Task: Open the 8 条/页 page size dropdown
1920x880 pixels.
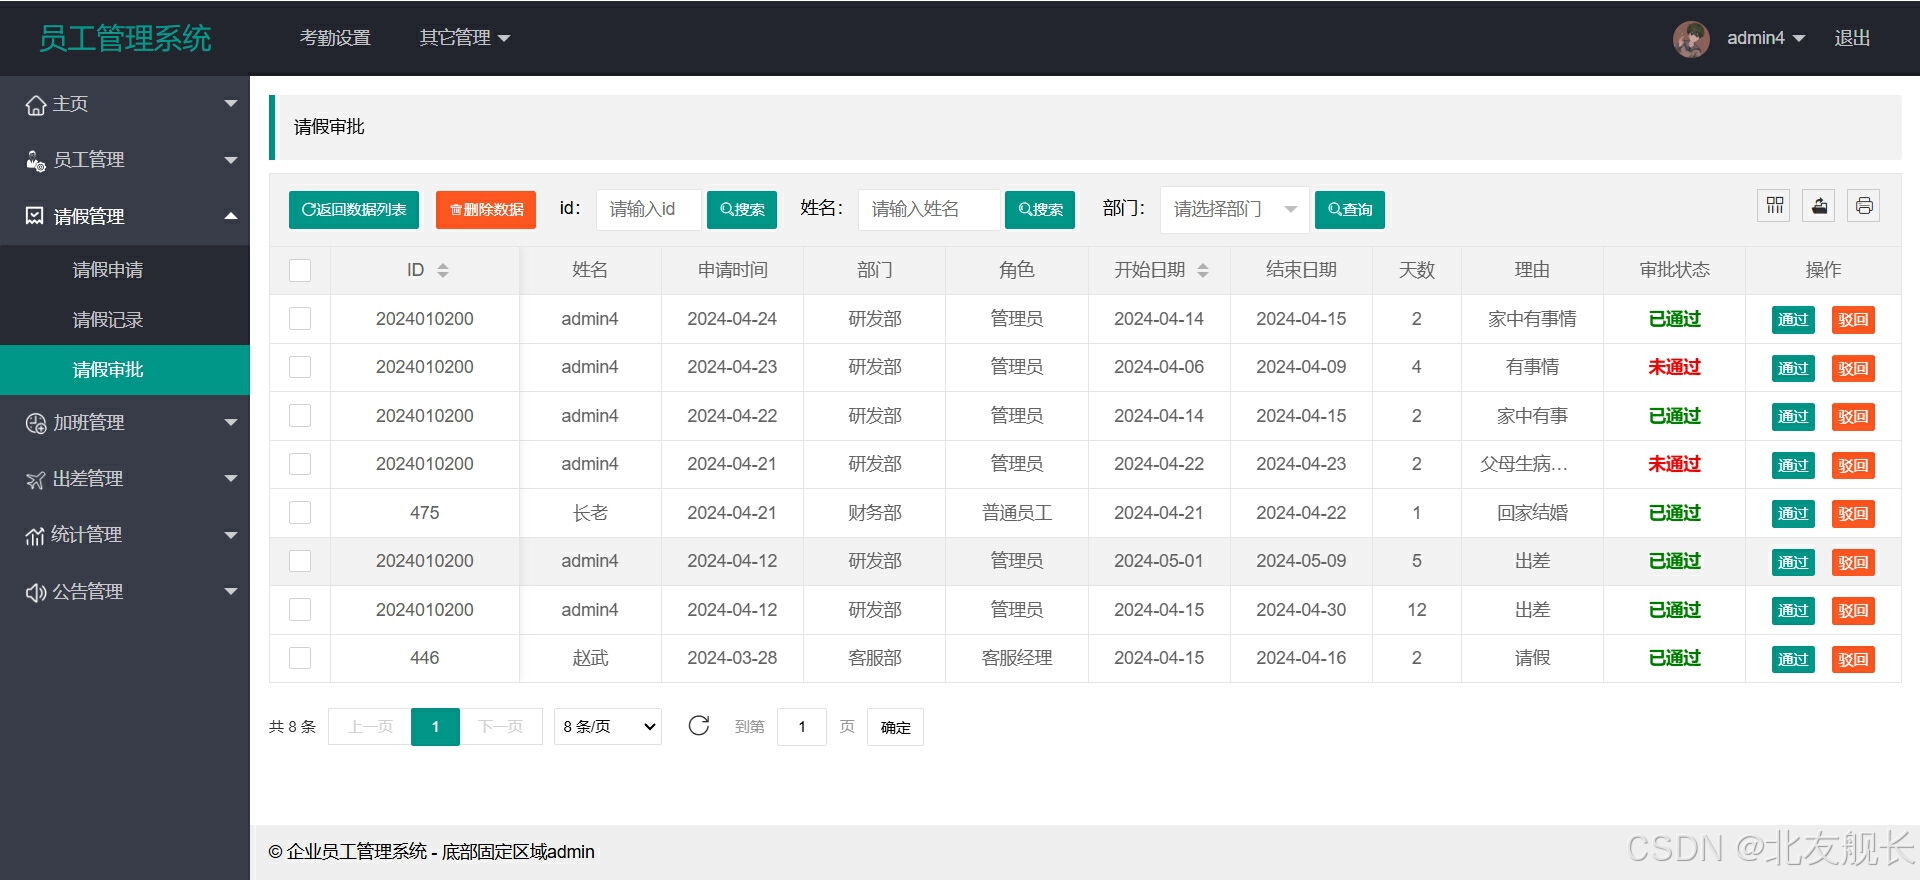Action: point(608,727)
